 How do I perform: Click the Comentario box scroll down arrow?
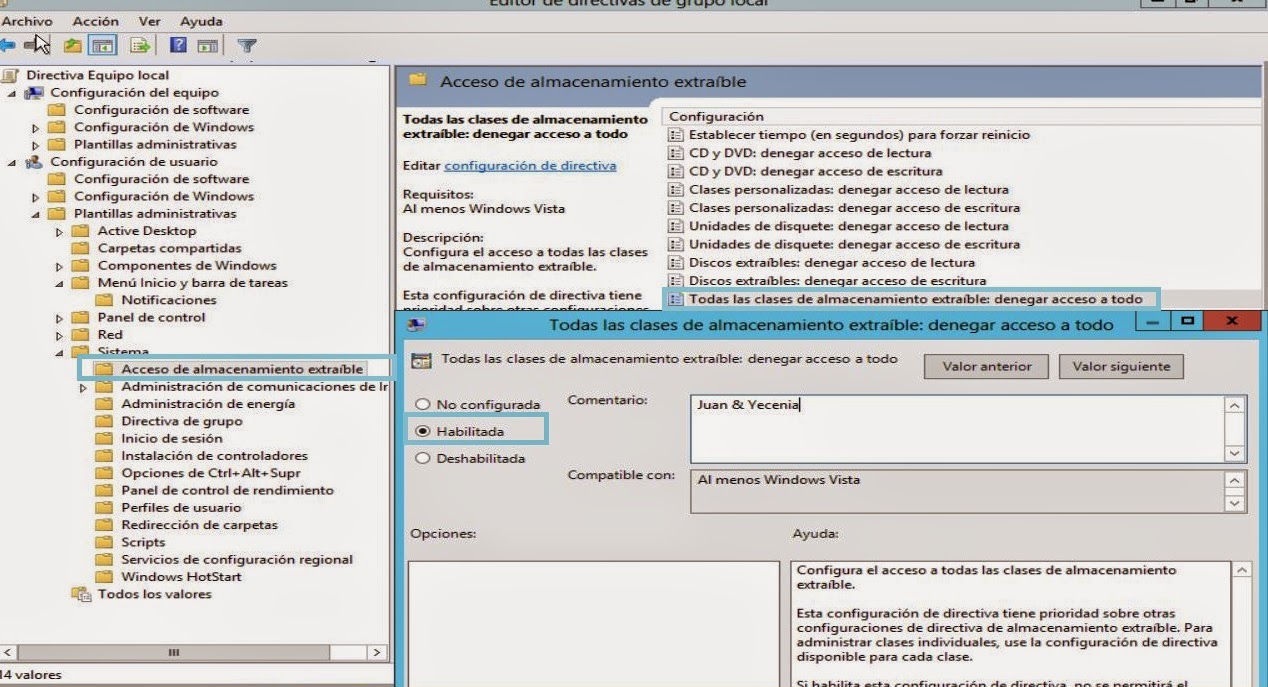[1236, 453]
